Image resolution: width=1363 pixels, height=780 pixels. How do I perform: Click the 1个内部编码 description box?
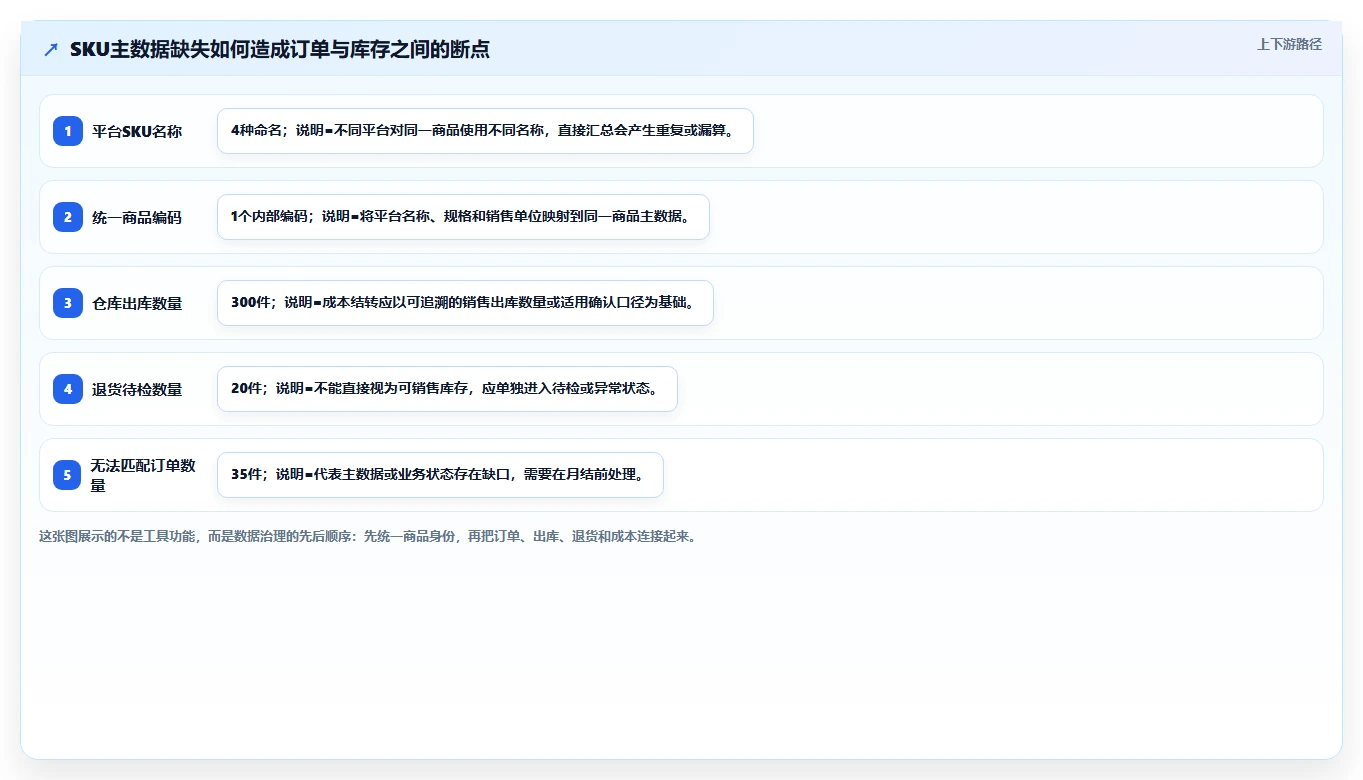[463, 217]
